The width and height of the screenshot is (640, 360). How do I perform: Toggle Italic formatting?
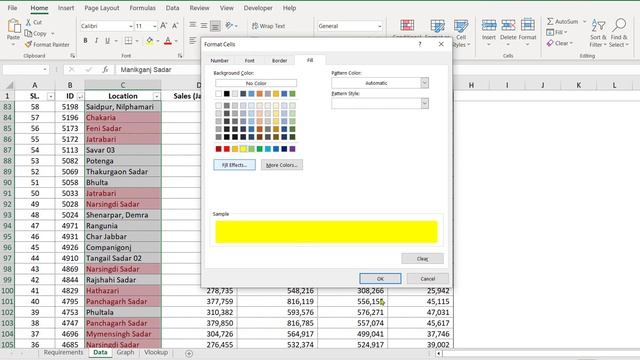[x=96, y=40]
